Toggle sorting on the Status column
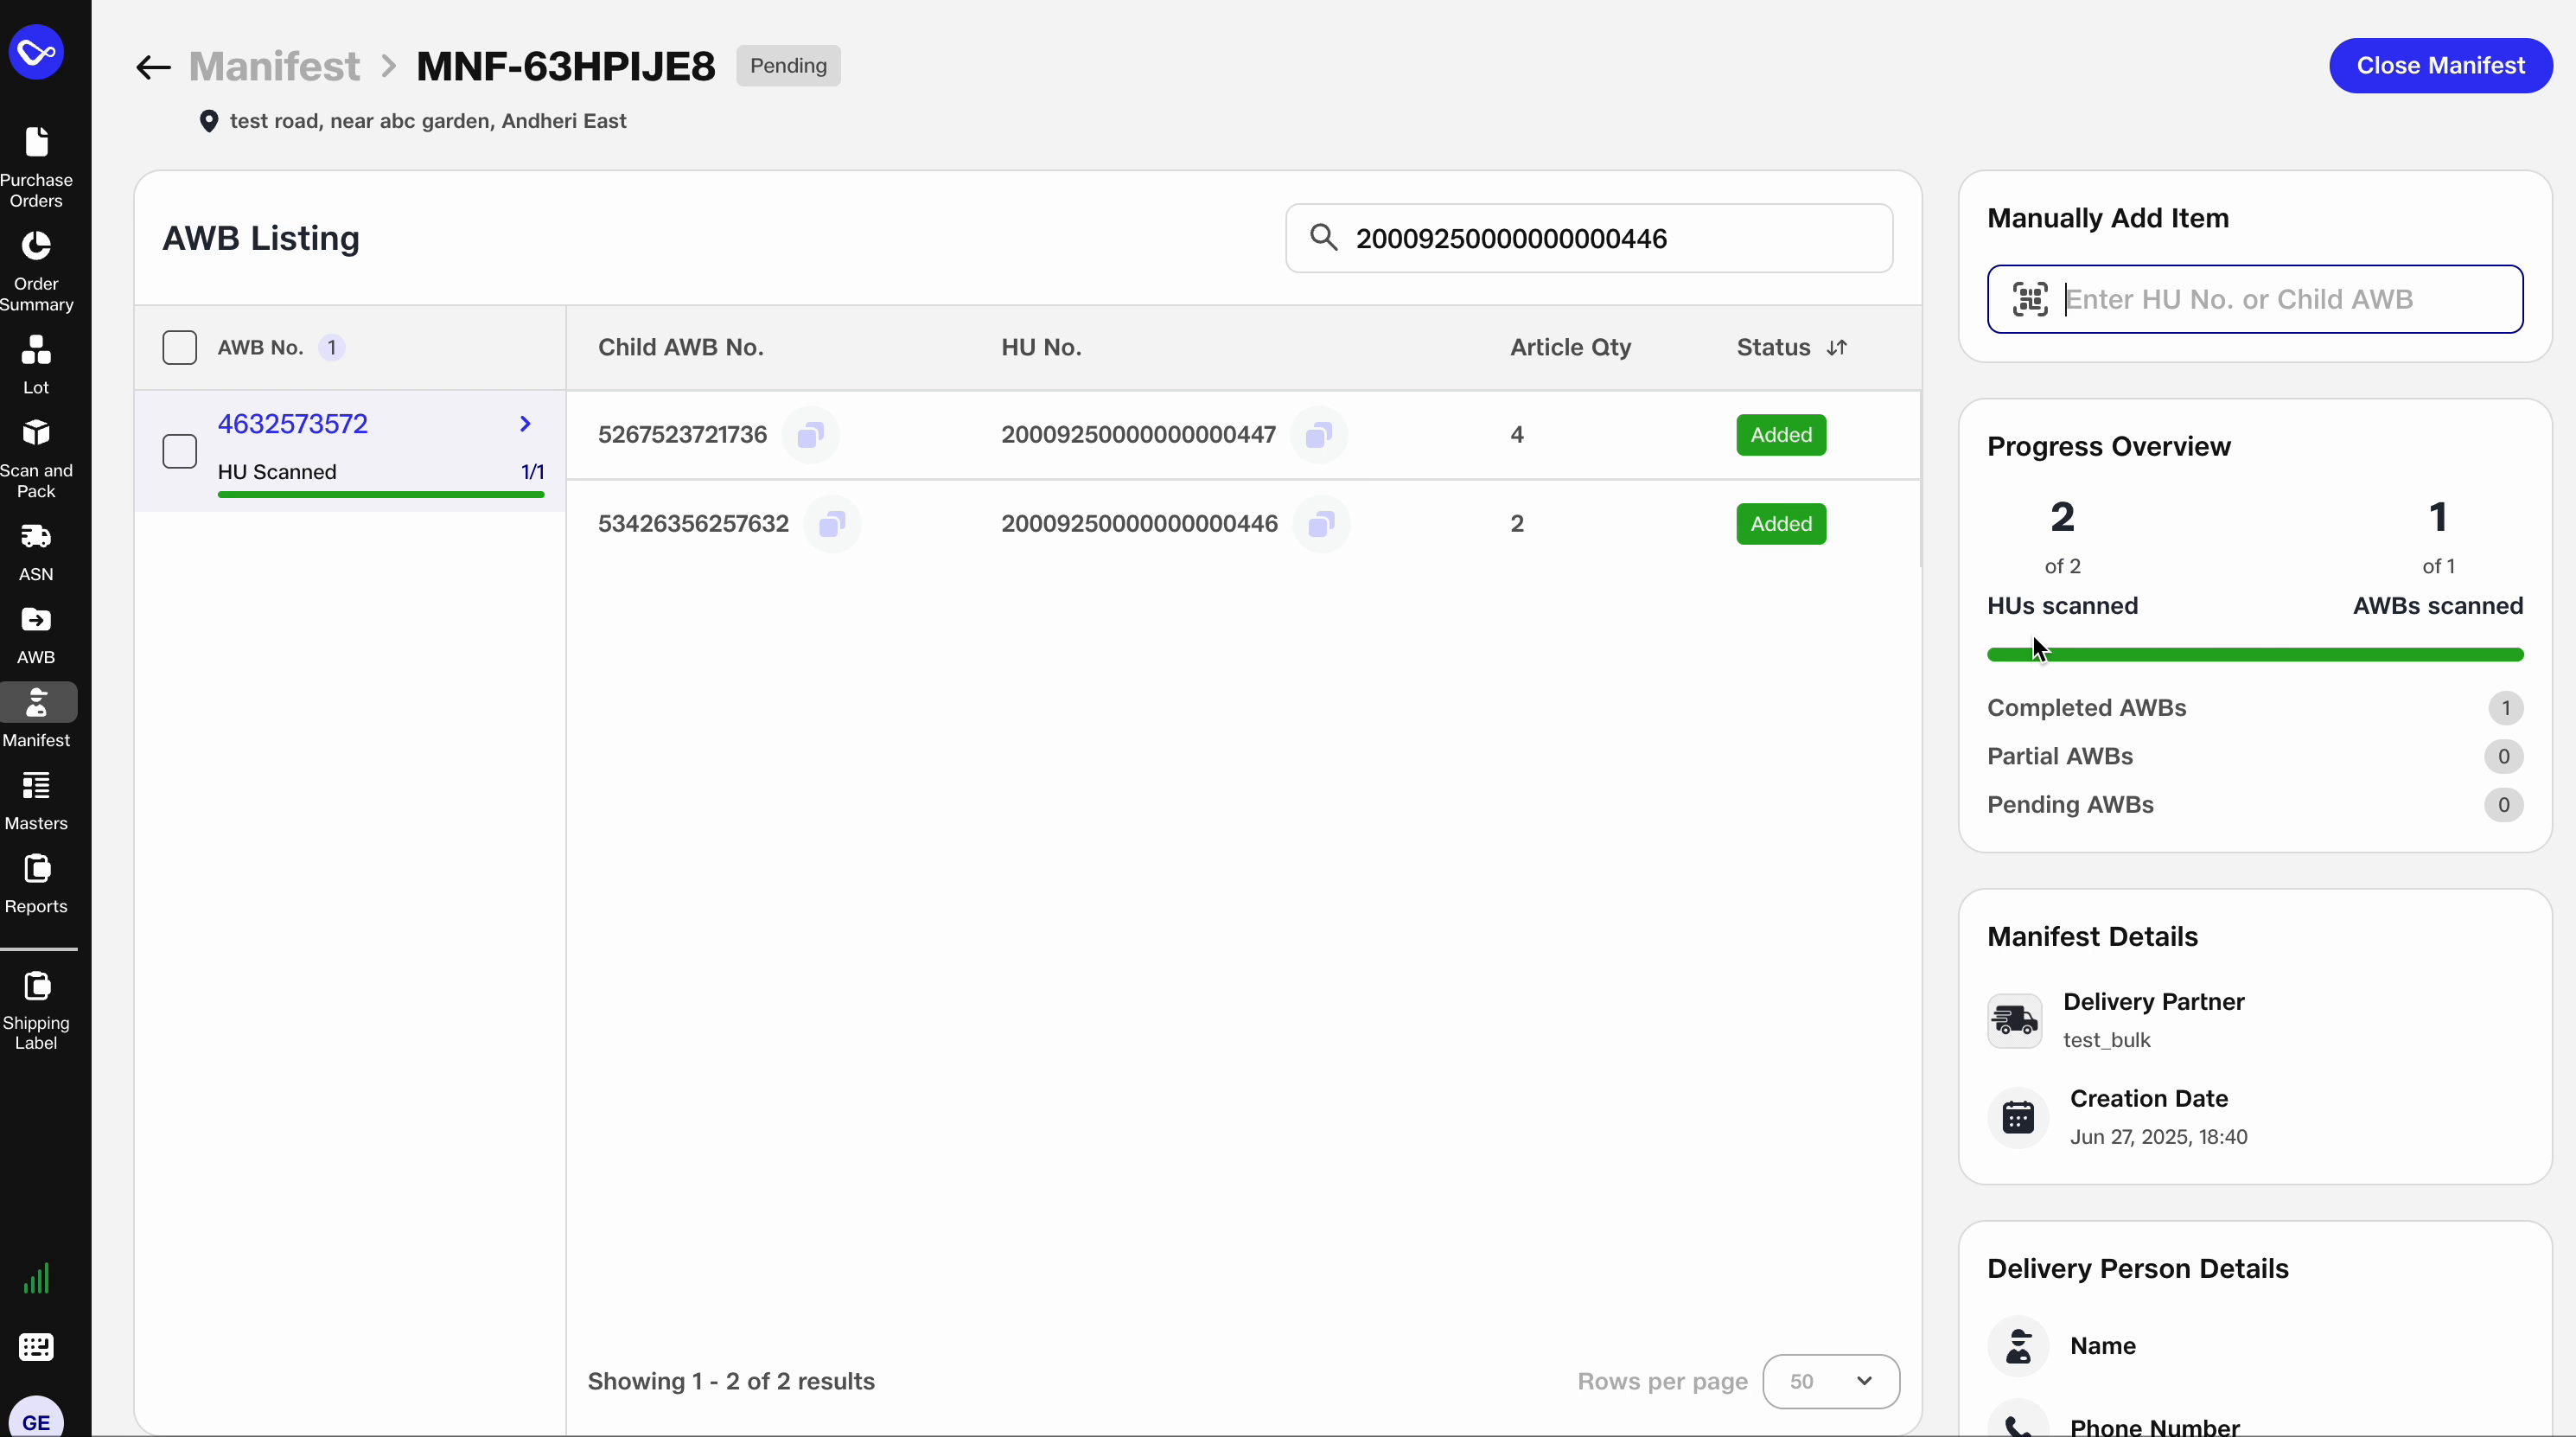 (1837, 347)
